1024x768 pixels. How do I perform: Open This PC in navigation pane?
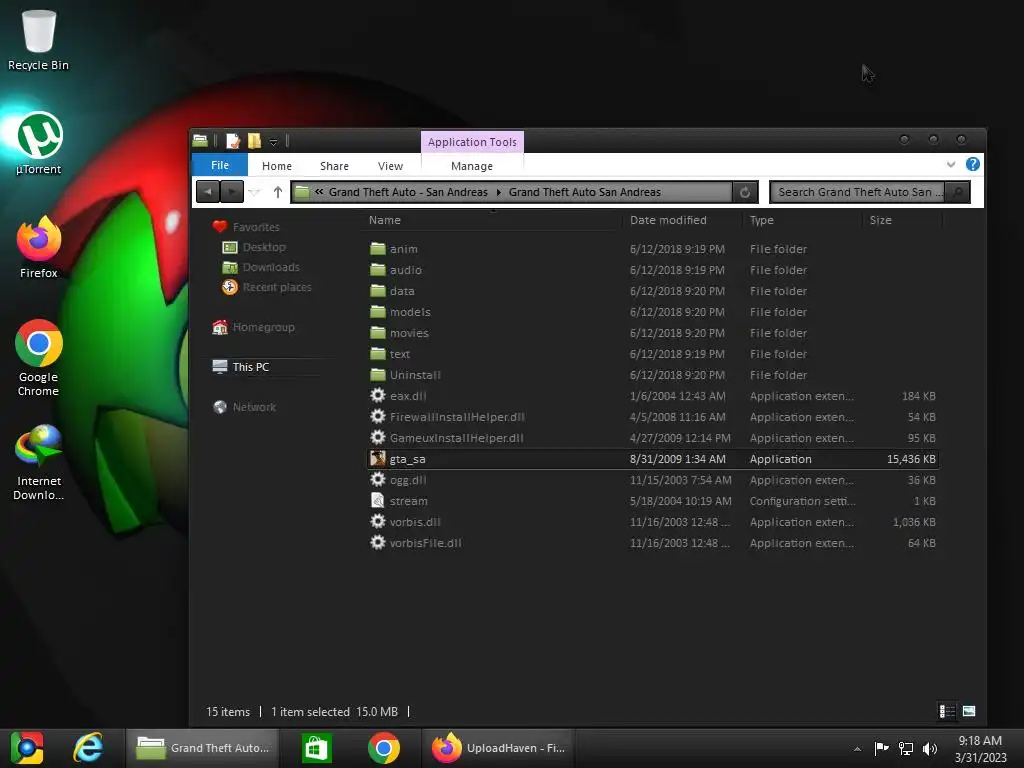pos(240,367)
